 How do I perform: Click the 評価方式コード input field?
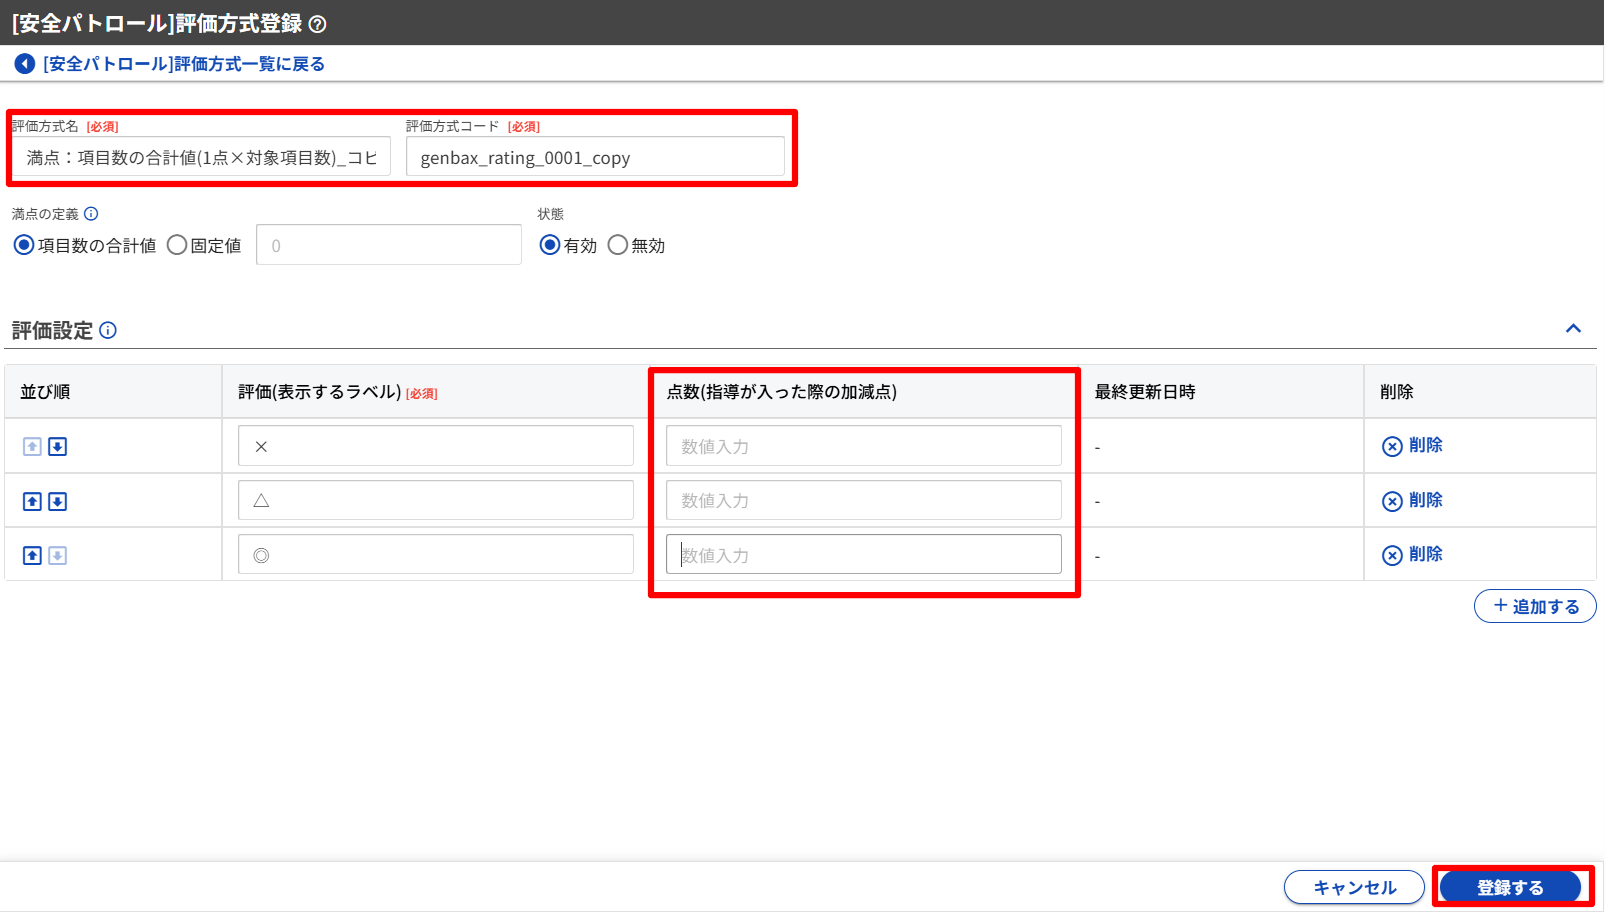point(595,157)
